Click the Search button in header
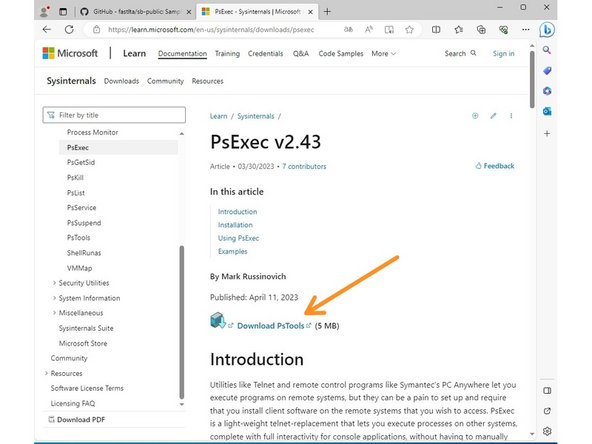 460,54
